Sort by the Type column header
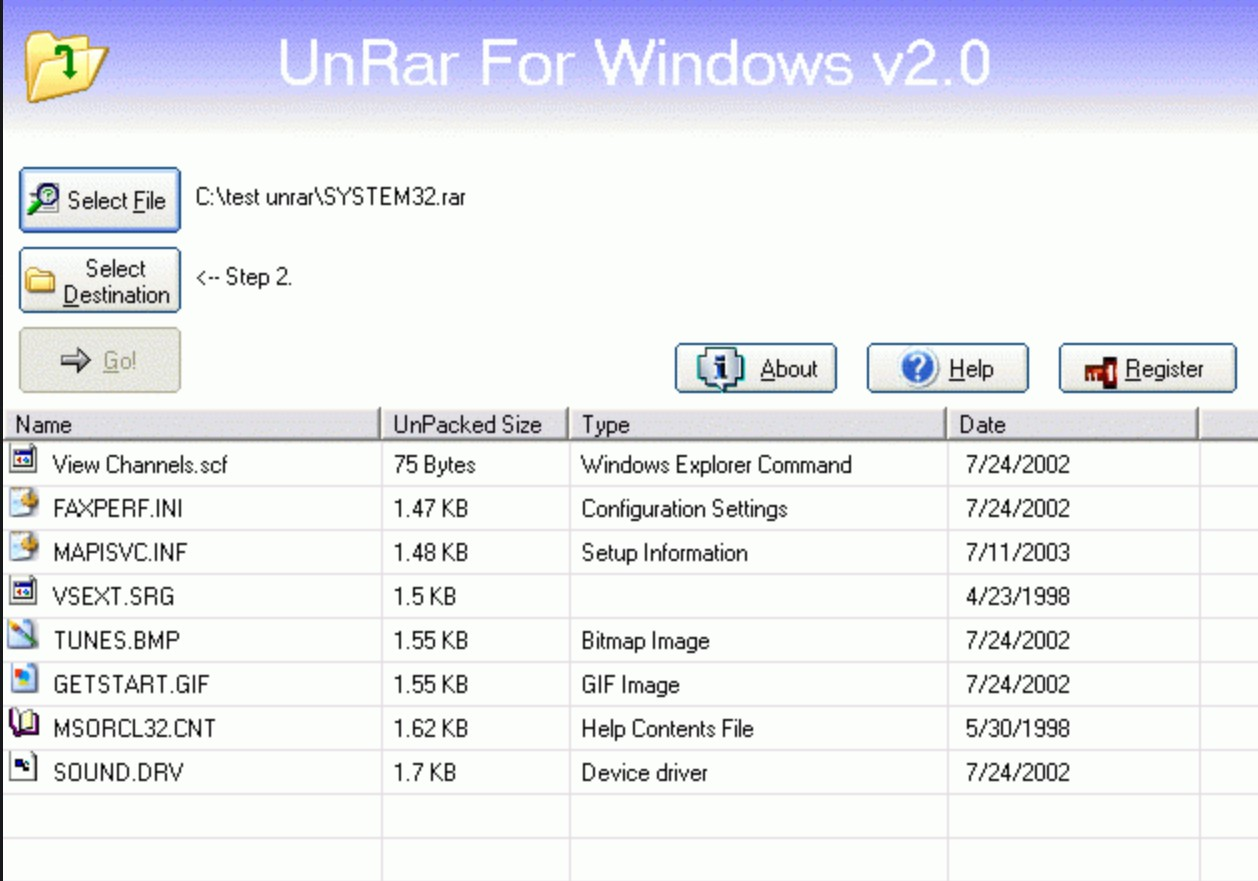 pos(758,424)
